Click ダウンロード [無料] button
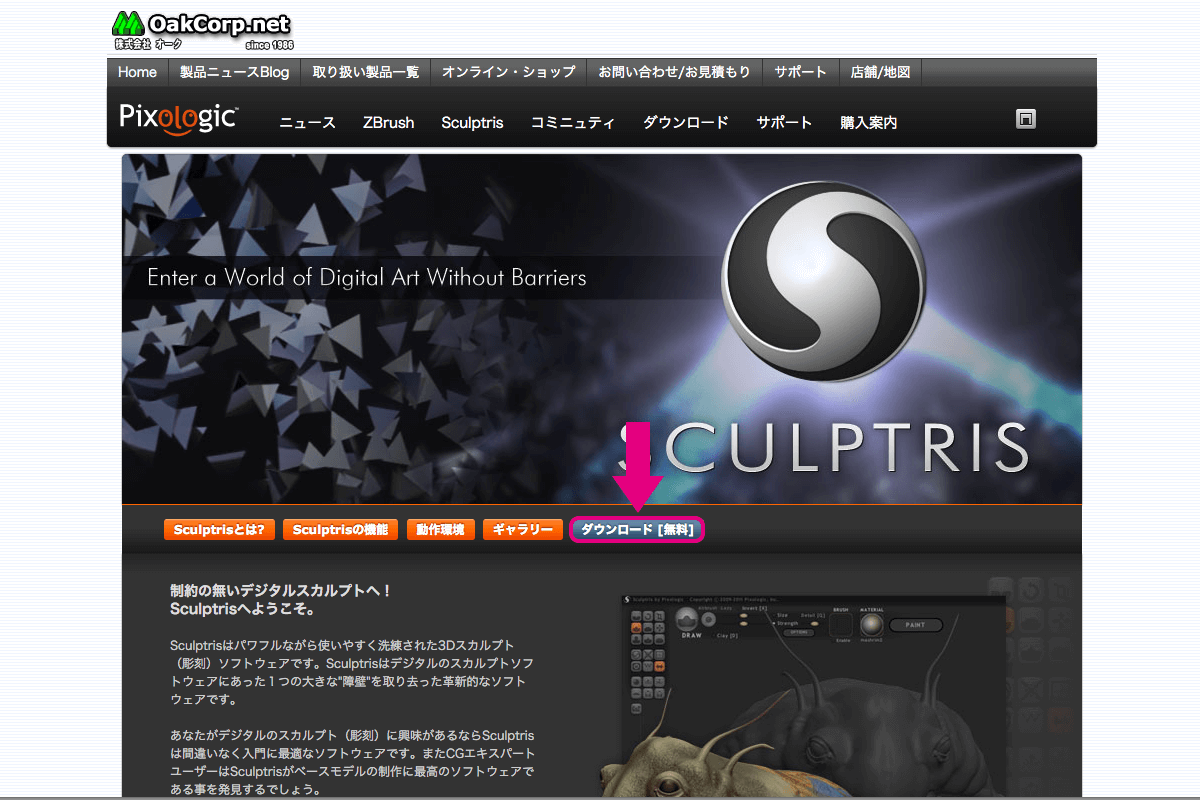1200x800 pixels. coord(637,530)
